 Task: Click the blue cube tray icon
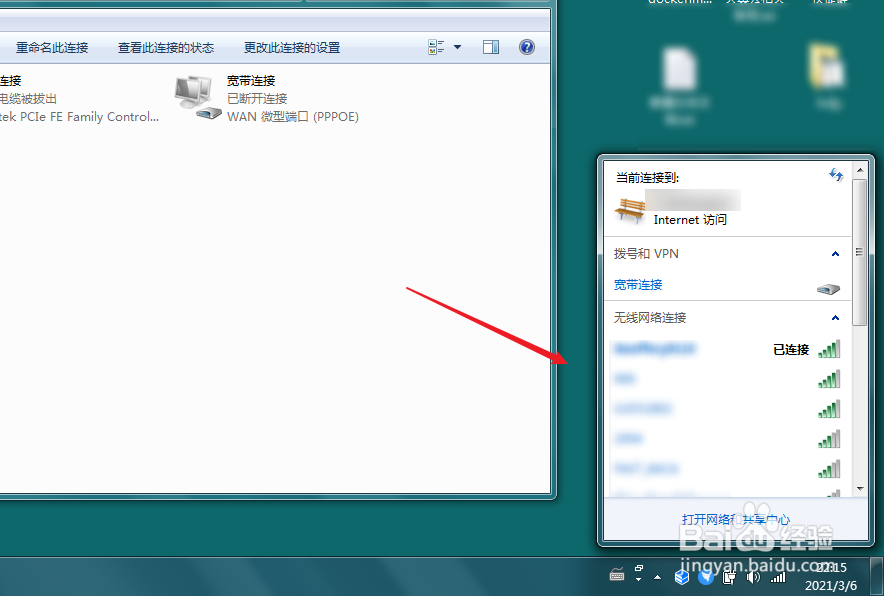pos(682,577)
